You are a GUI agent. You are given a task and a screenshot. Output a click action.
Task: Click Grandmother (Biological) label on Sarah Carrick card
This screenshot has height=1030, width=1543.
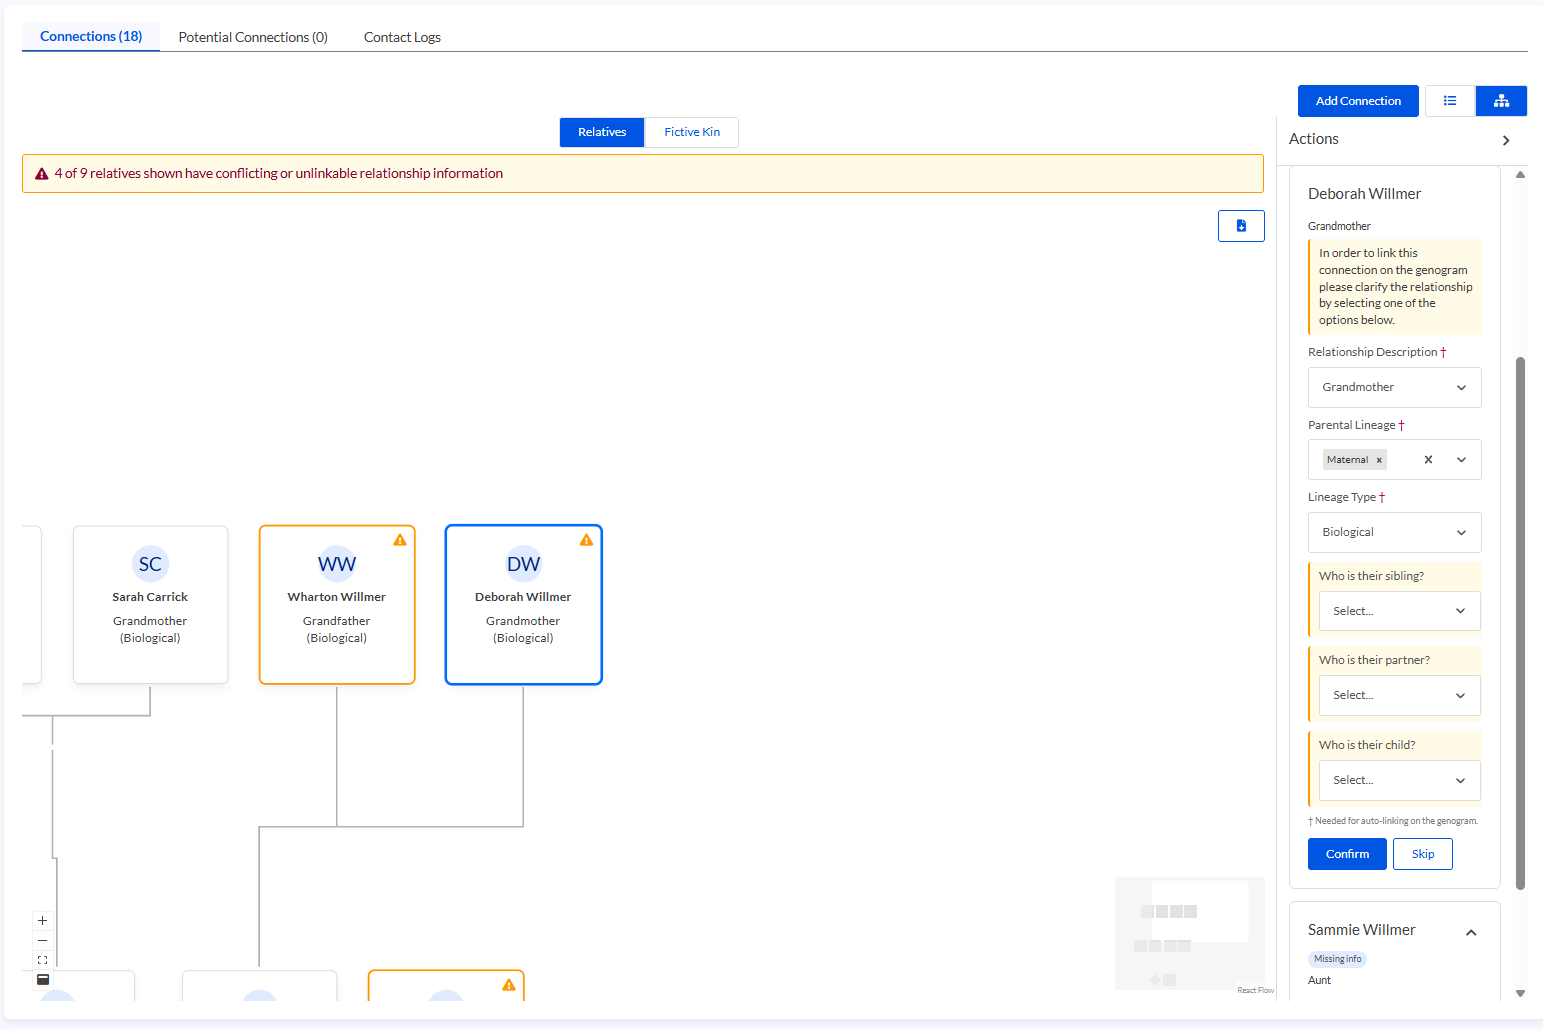coord(150,629)
